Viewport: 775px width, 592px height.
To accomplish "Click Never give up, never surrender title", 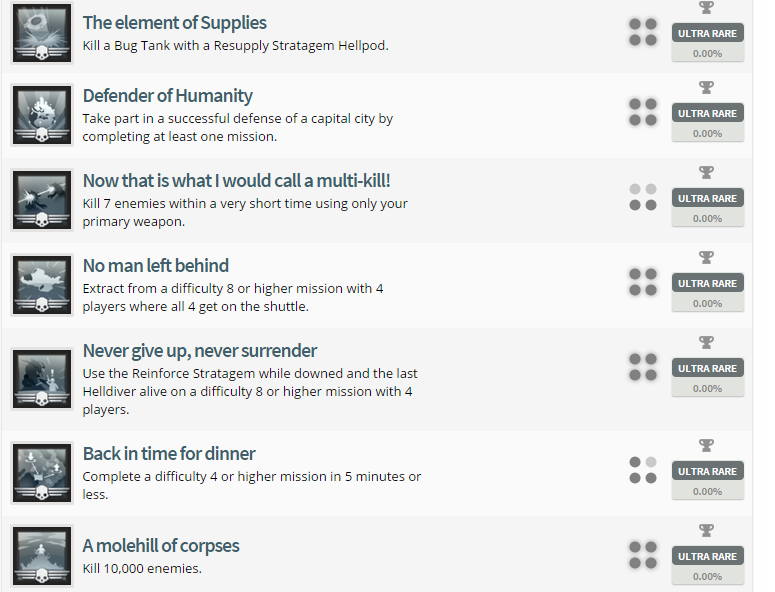I will pyautogui.click(x=200, y=351).
